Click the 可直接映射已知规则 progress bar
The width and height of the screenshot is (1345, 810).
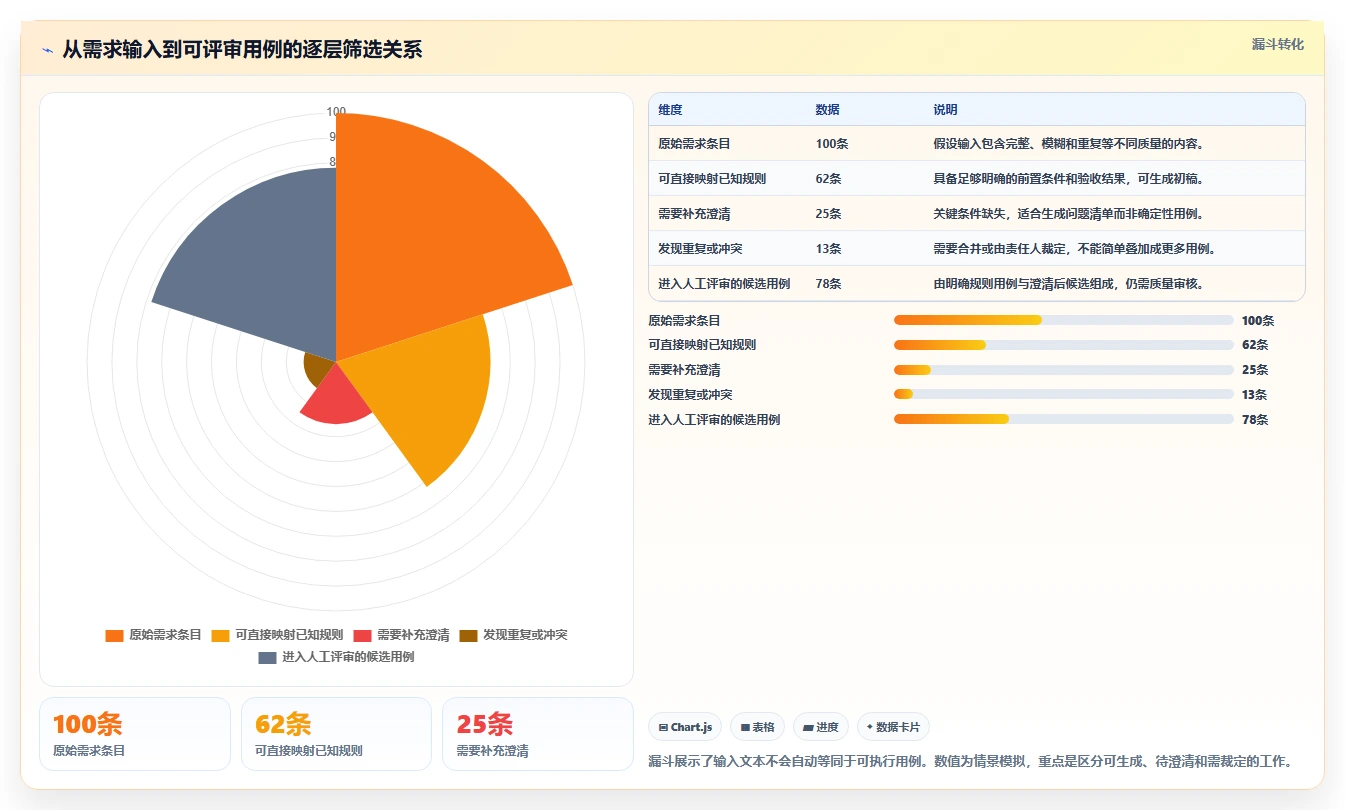pos(1063,345)
